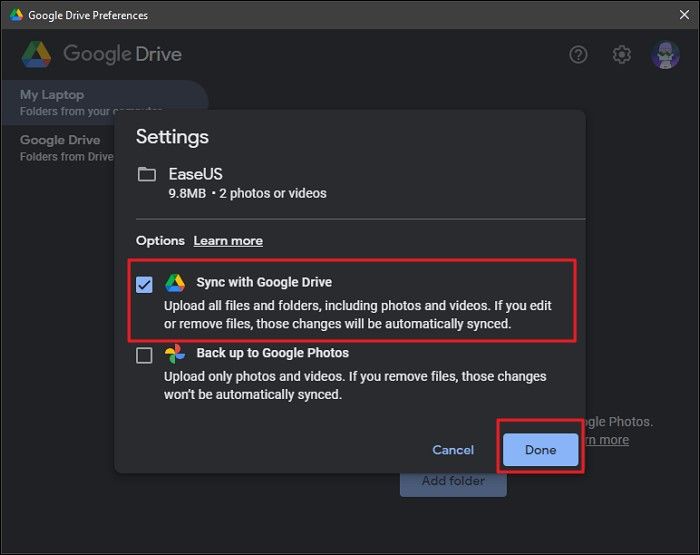Click the Google Drive Preferences title text
The width and height of the screenshot is (700, 555).
coord(88,15)
